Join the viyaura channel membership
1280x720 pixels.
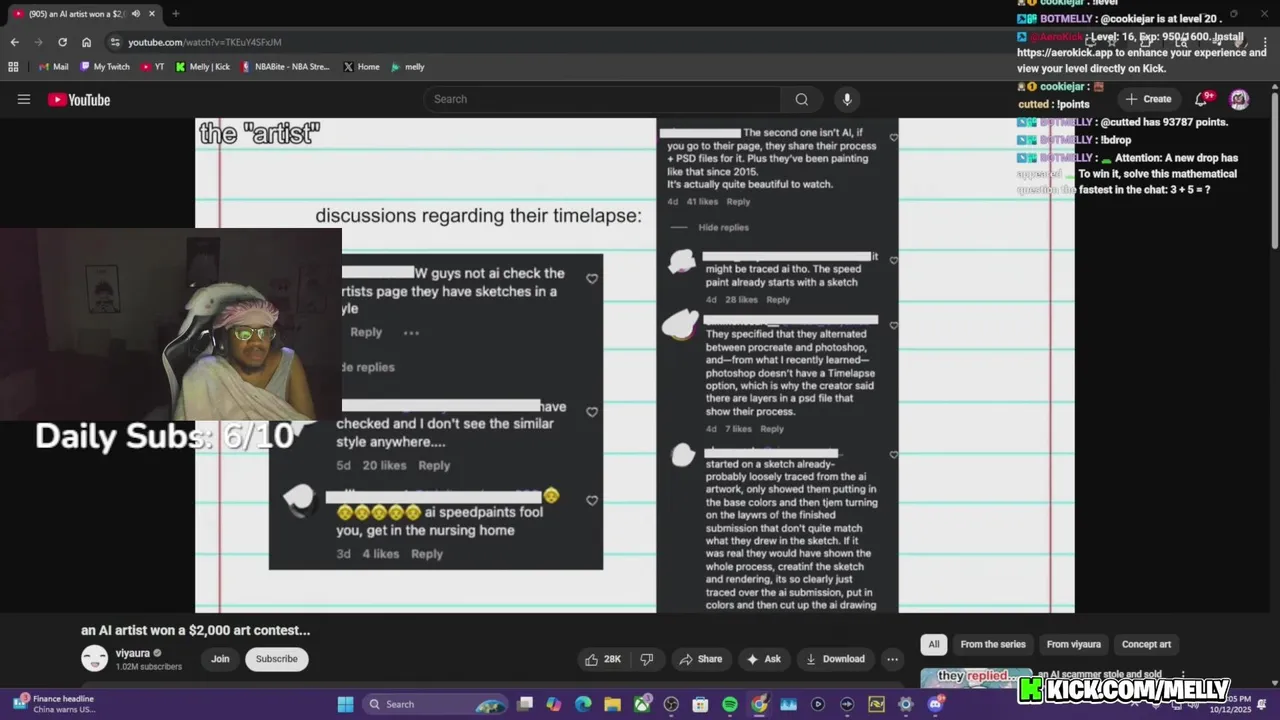pos(220,659)
